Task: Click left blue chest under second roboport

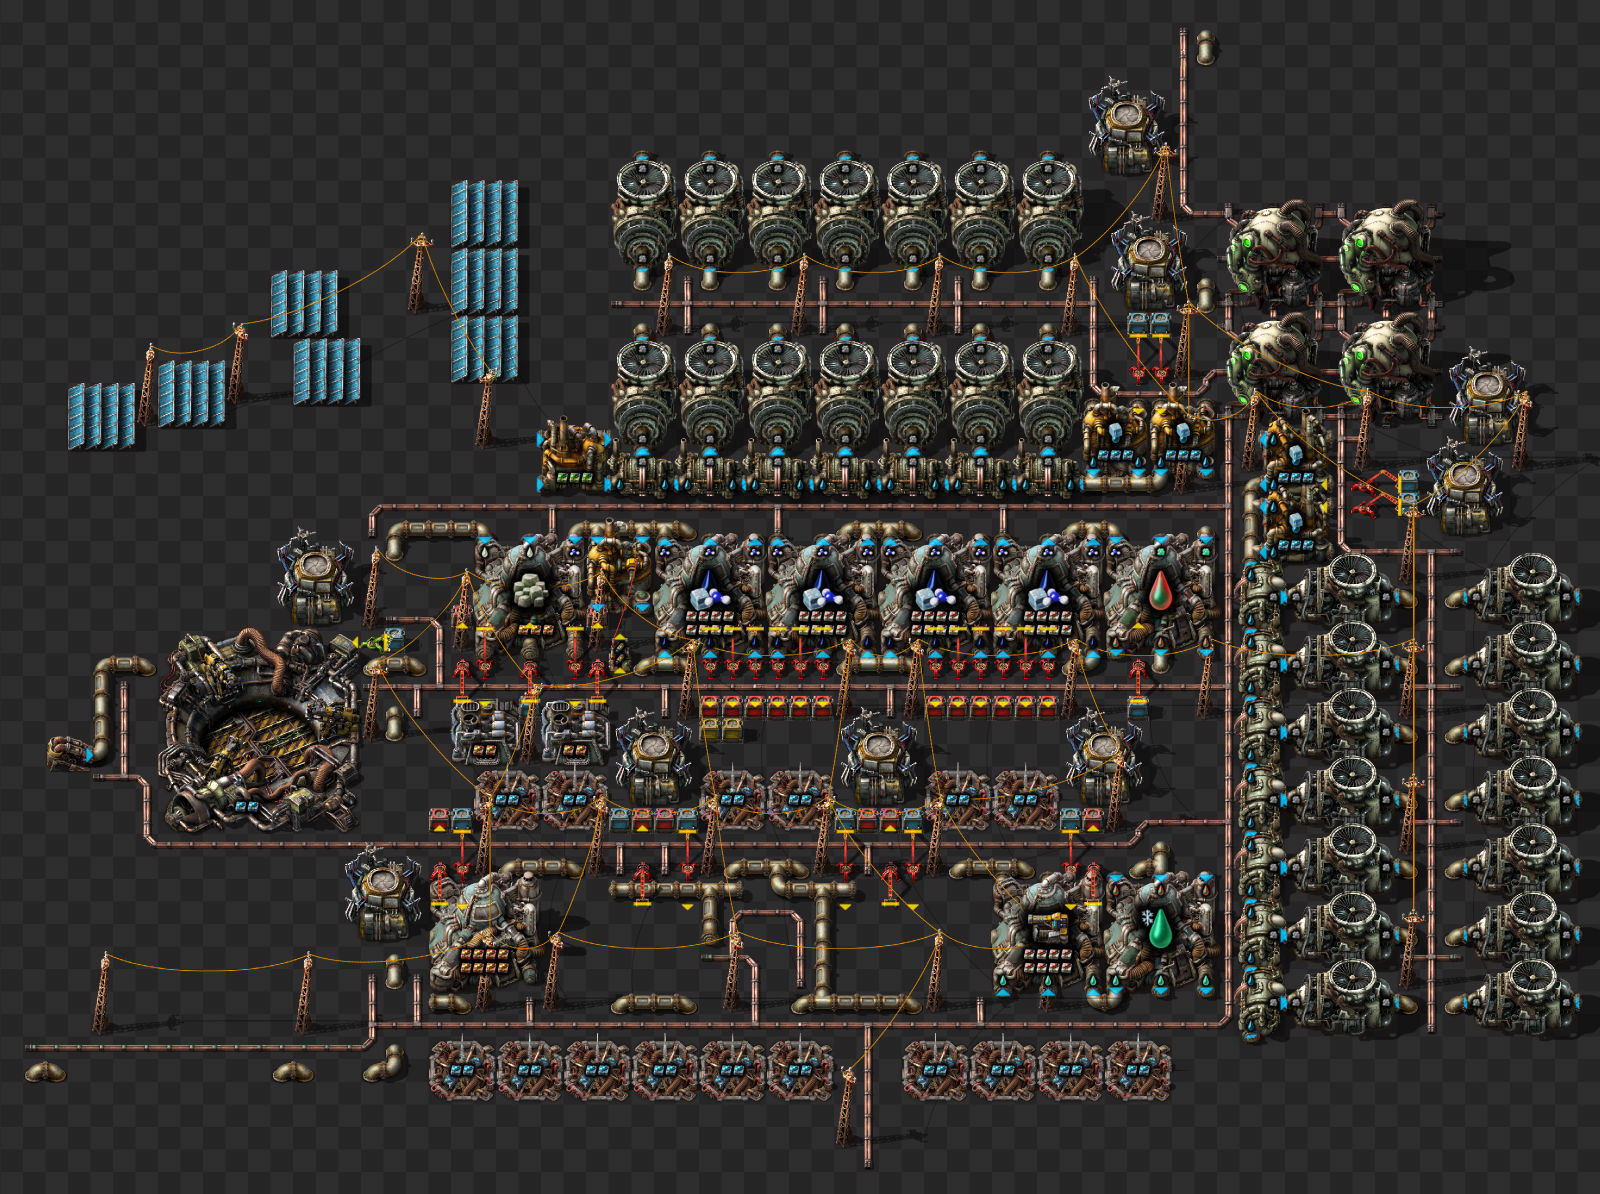Action: click(1138, 324)
